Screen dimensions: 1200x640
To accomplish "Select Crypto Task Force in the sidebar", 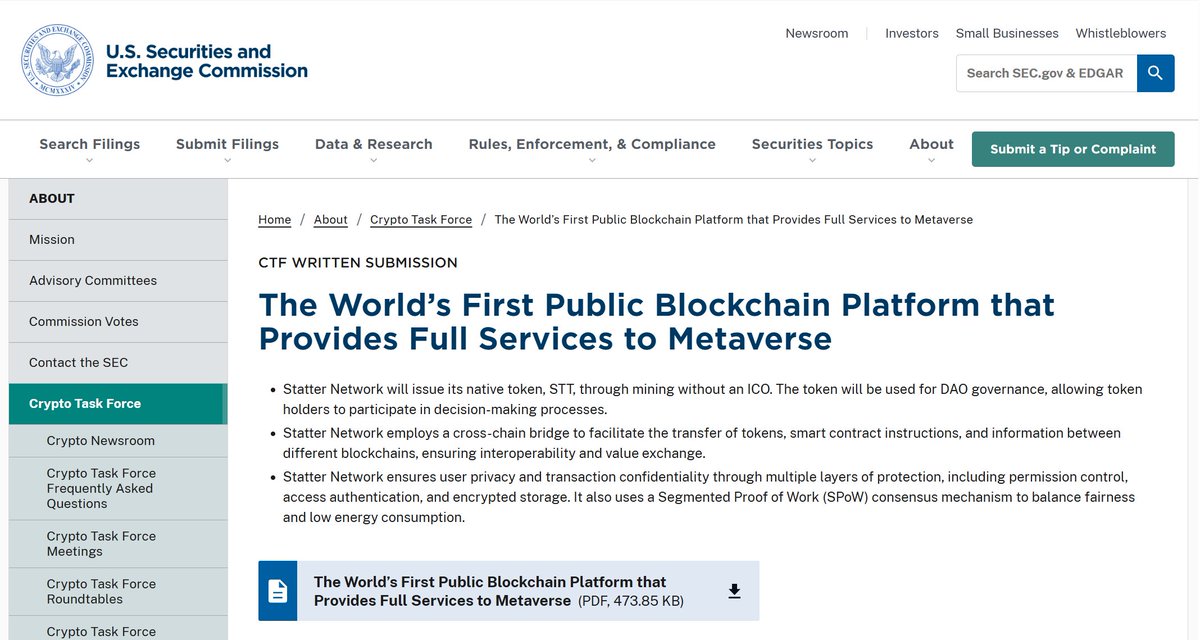I will tap(118, 404).
